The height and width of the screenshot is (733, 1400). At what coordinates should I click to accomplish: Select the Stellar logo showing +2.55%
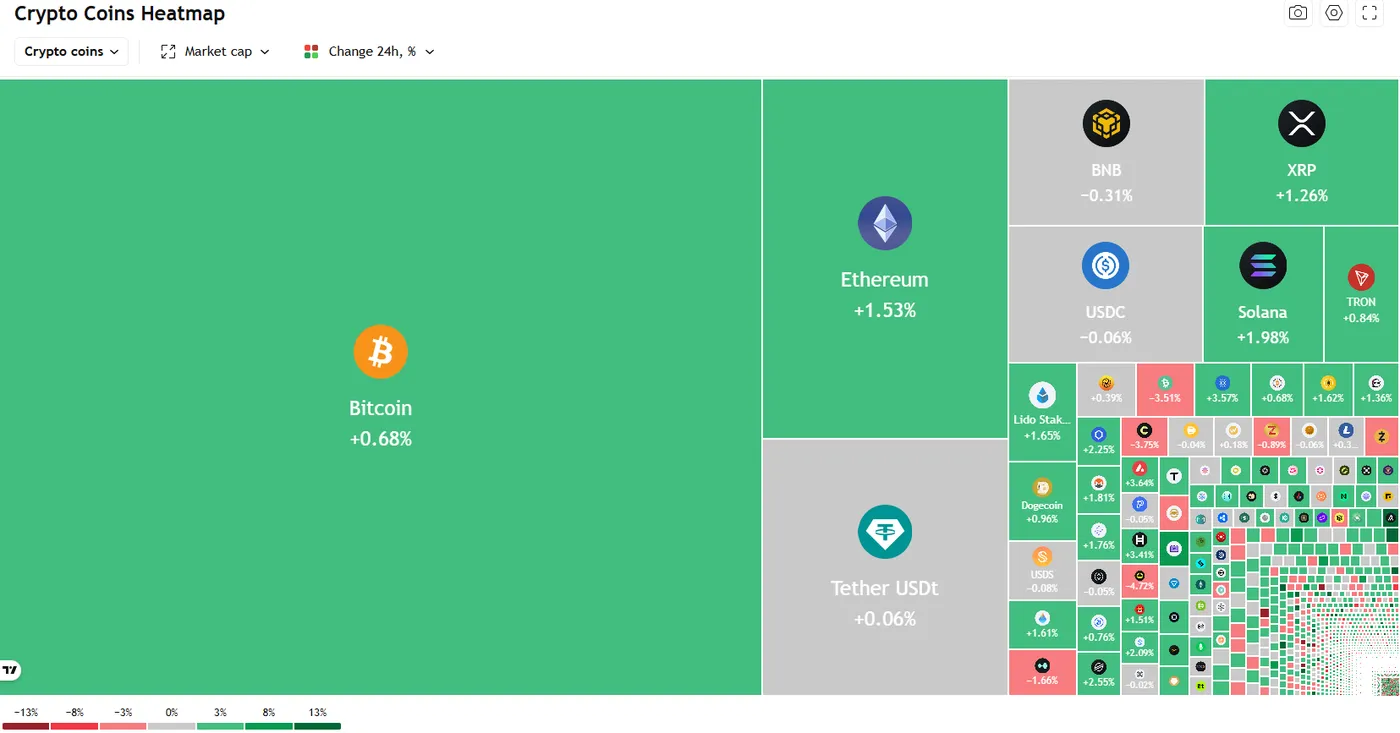[1099, 667]
